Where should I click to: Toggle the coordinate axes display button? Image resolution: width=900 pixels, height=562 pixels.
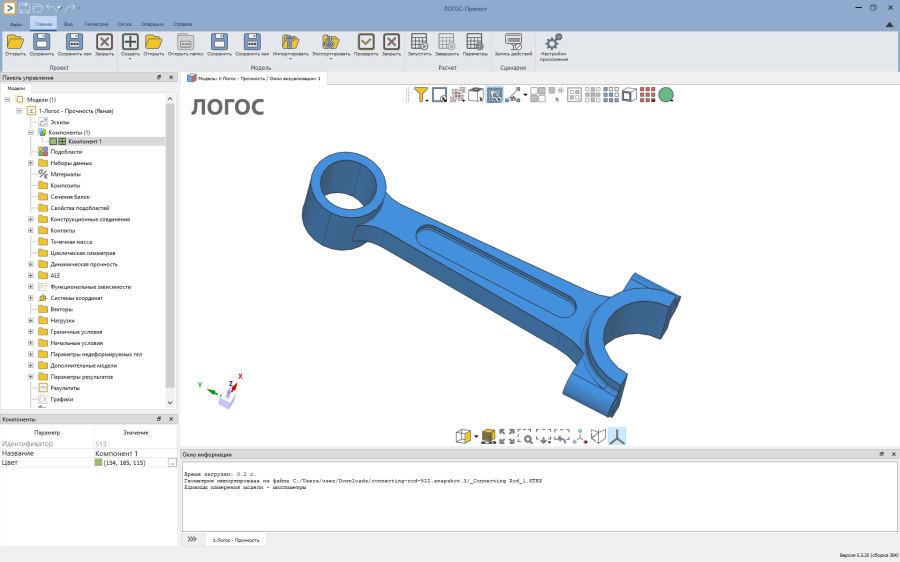617,436
